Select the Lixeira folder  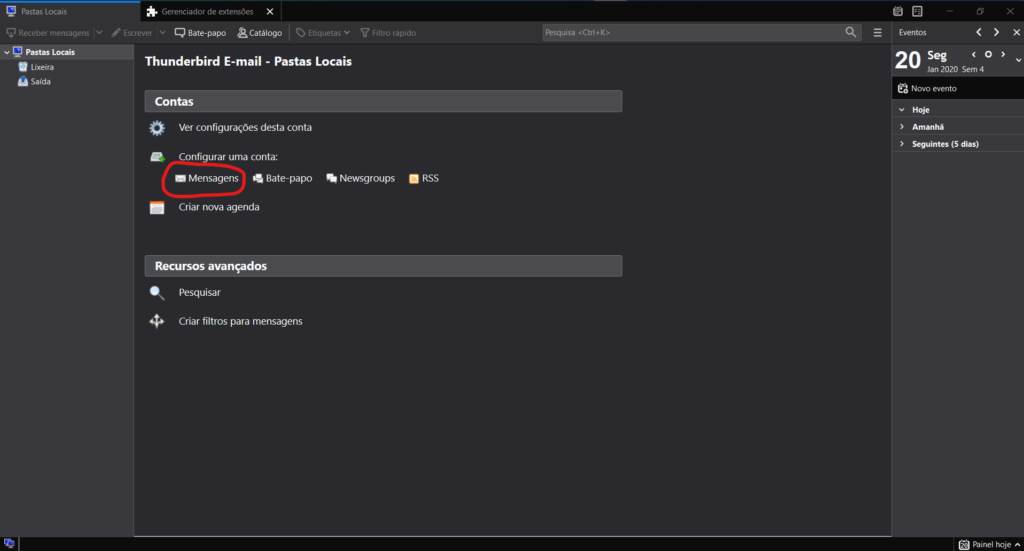pos(42,67)
